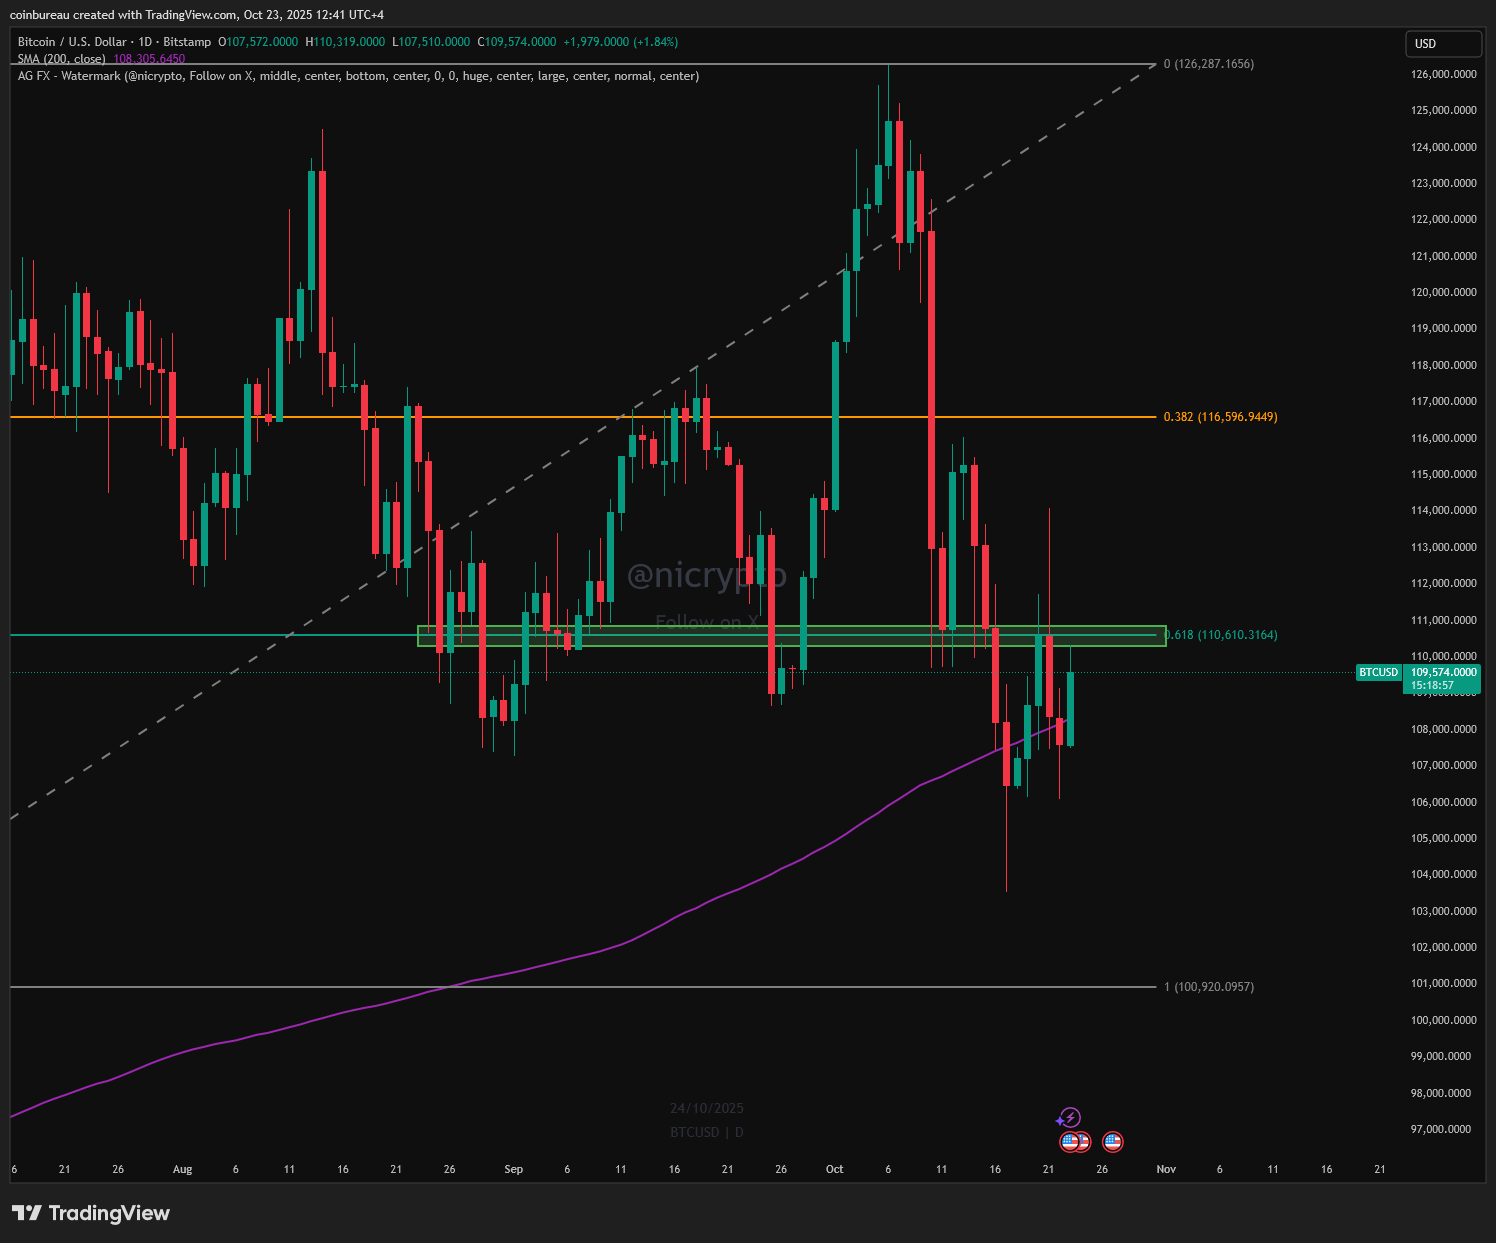
Task: Click the 0.618 Fibonacci level label
Action: [x=1222, y=635]
